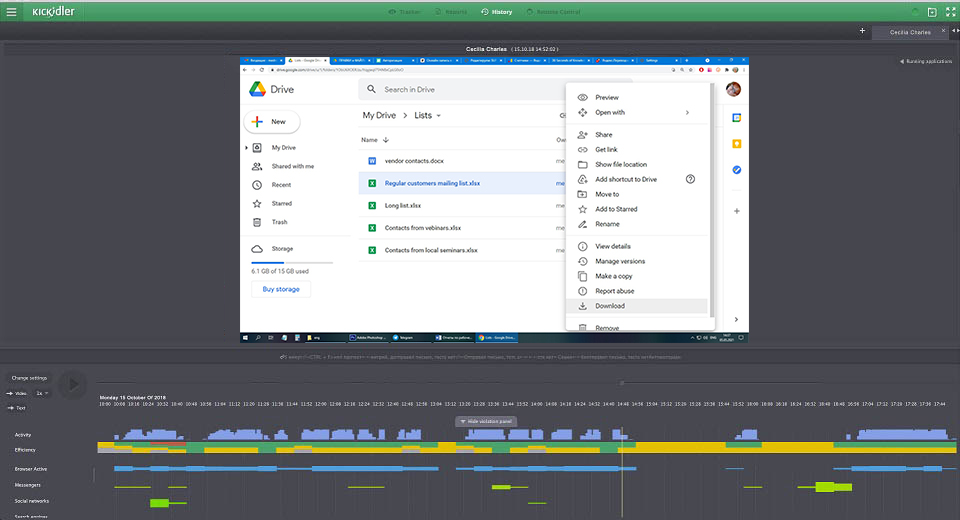Close the Cecilia Charles tab

[941, 32]
